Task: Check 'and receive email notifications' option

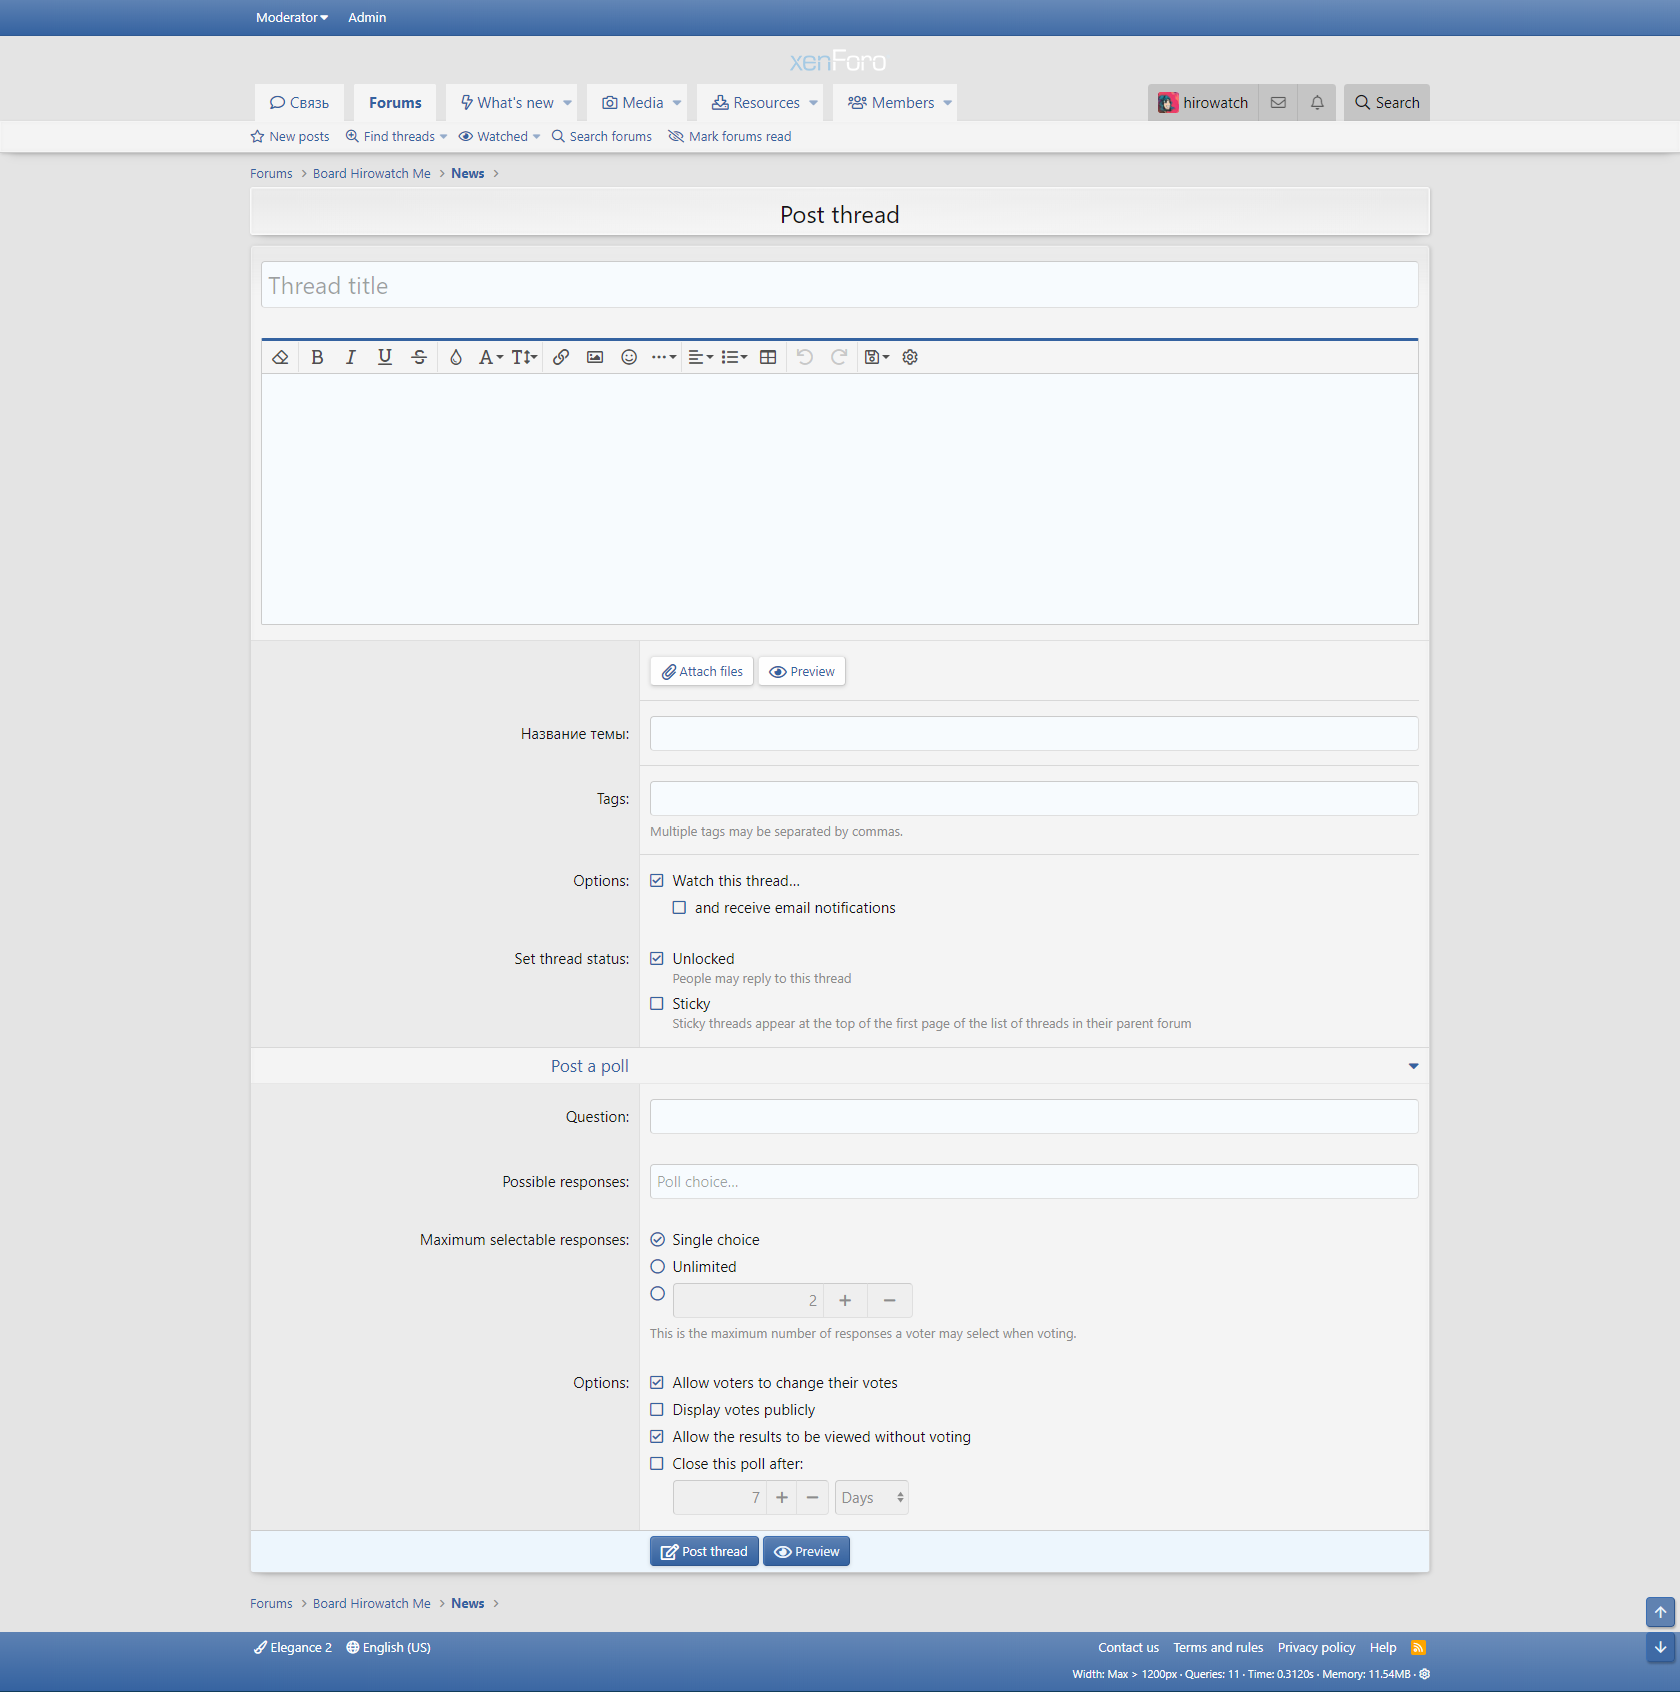Action: [680, 908]
